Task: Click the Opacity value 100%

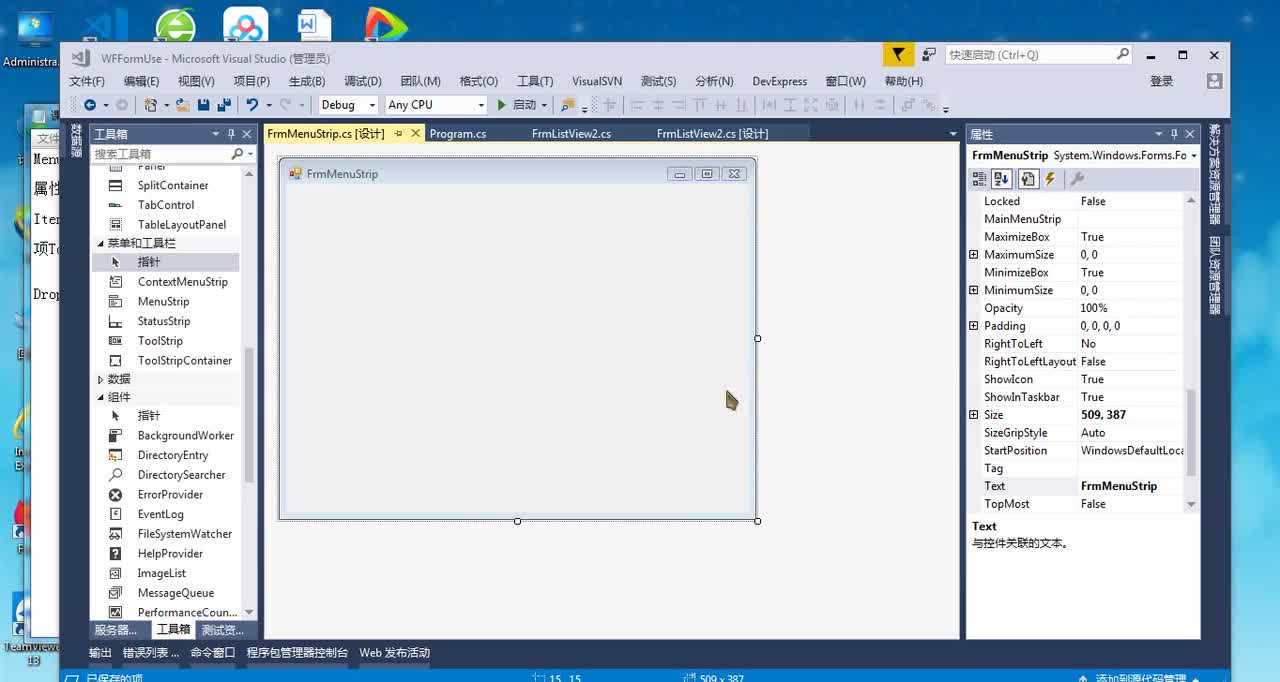Action: [1131, 308]
